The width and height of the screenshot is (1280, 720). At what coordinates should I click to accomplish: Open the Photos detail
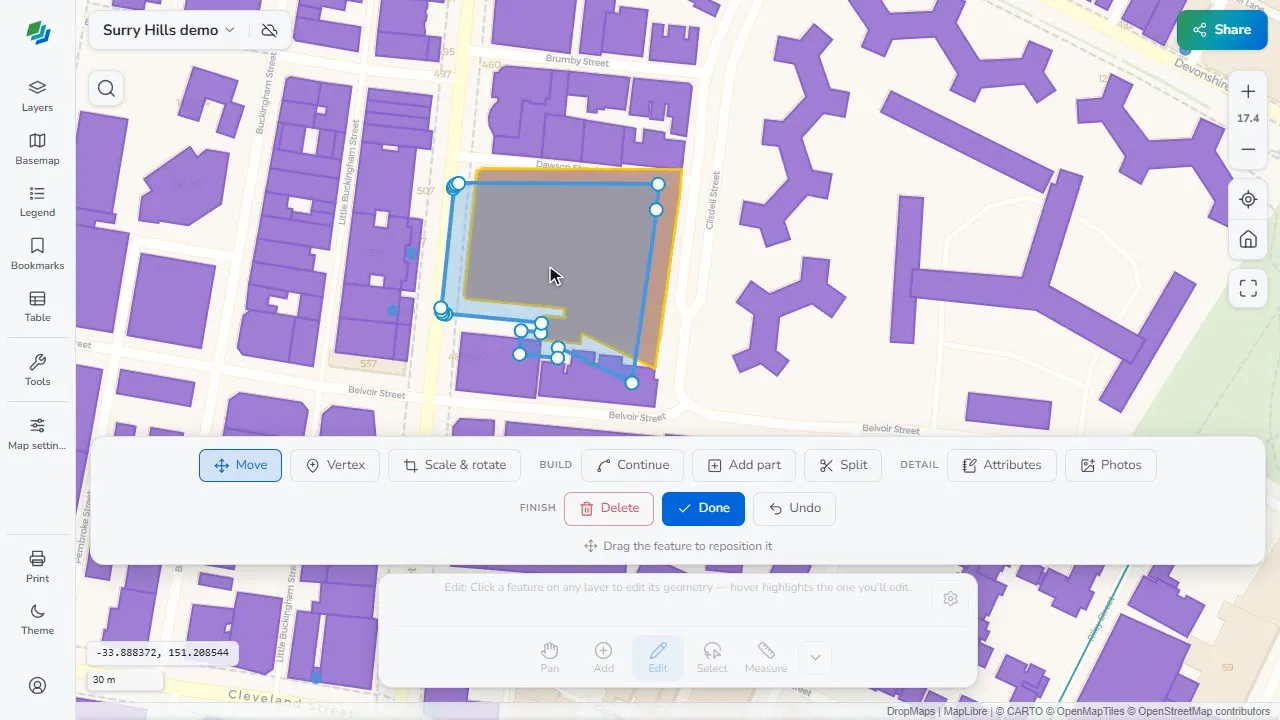pyautogui.click(x=1110, y=465)
